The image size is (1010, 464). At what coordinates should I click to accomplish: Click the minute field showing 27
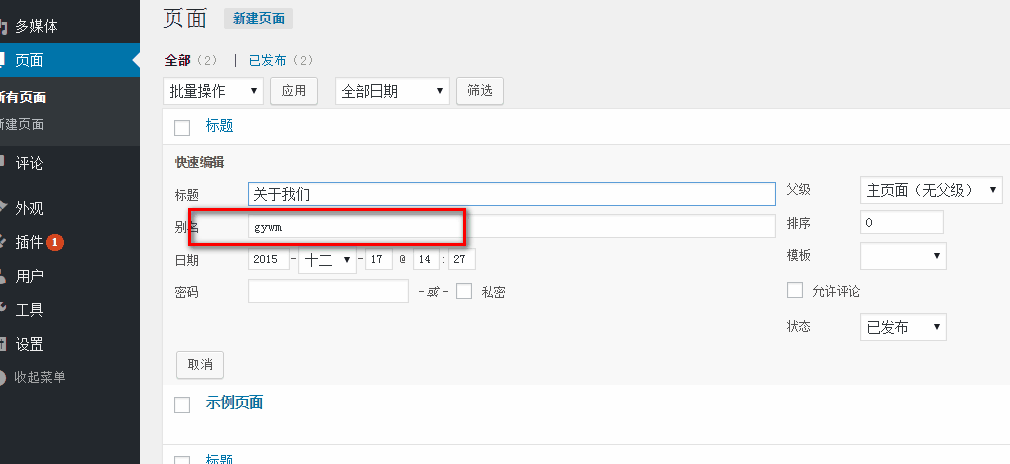tap(462, 259)
